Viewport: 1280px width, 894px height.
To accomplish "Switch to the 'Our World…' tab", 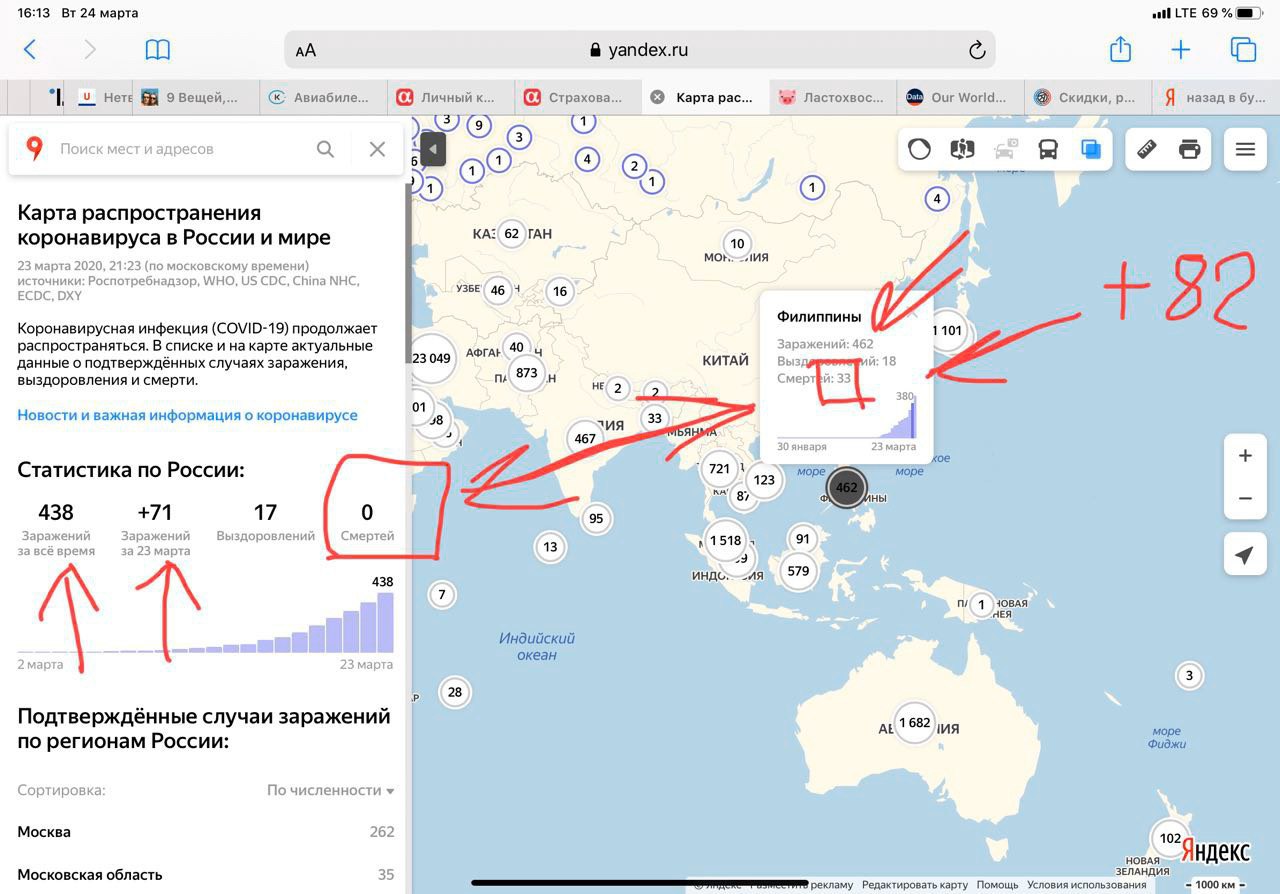I will click(x=959, y=97).
